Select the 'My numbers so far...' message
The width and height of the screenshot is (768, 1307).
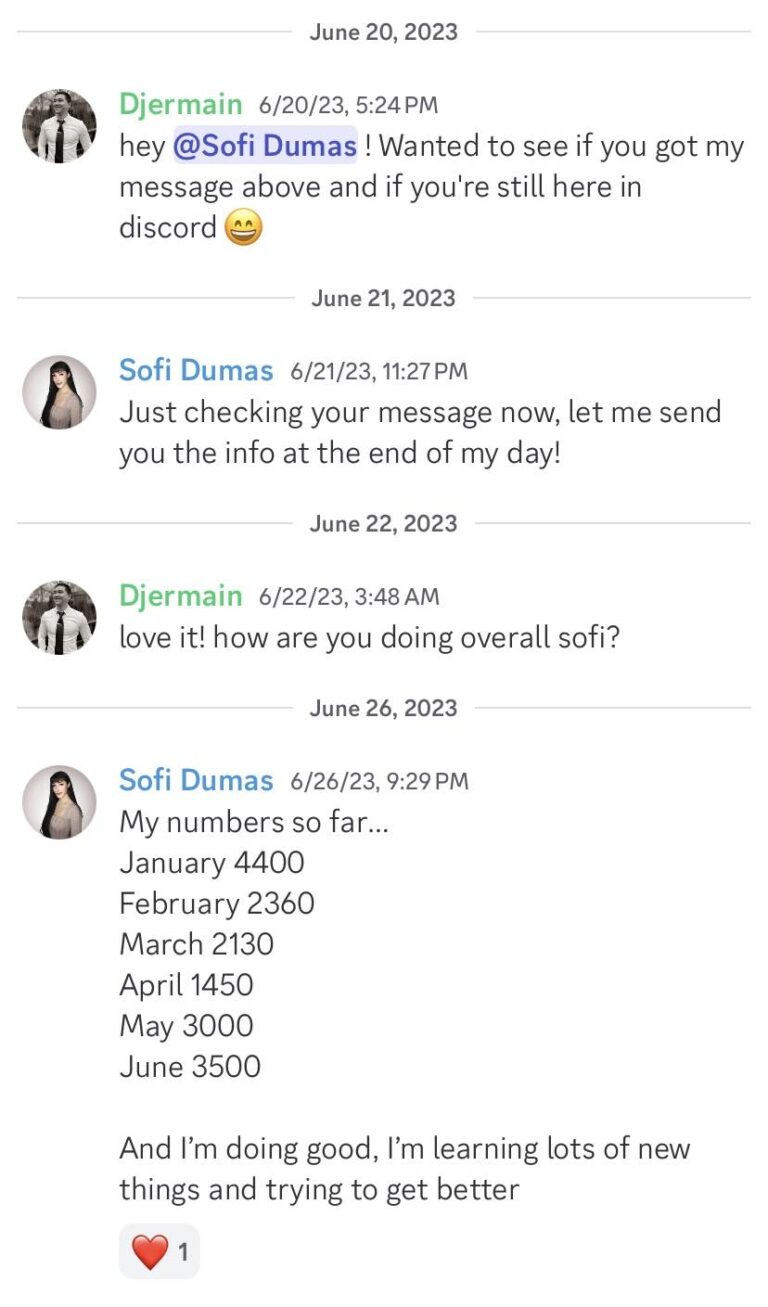pos(405,1005)
